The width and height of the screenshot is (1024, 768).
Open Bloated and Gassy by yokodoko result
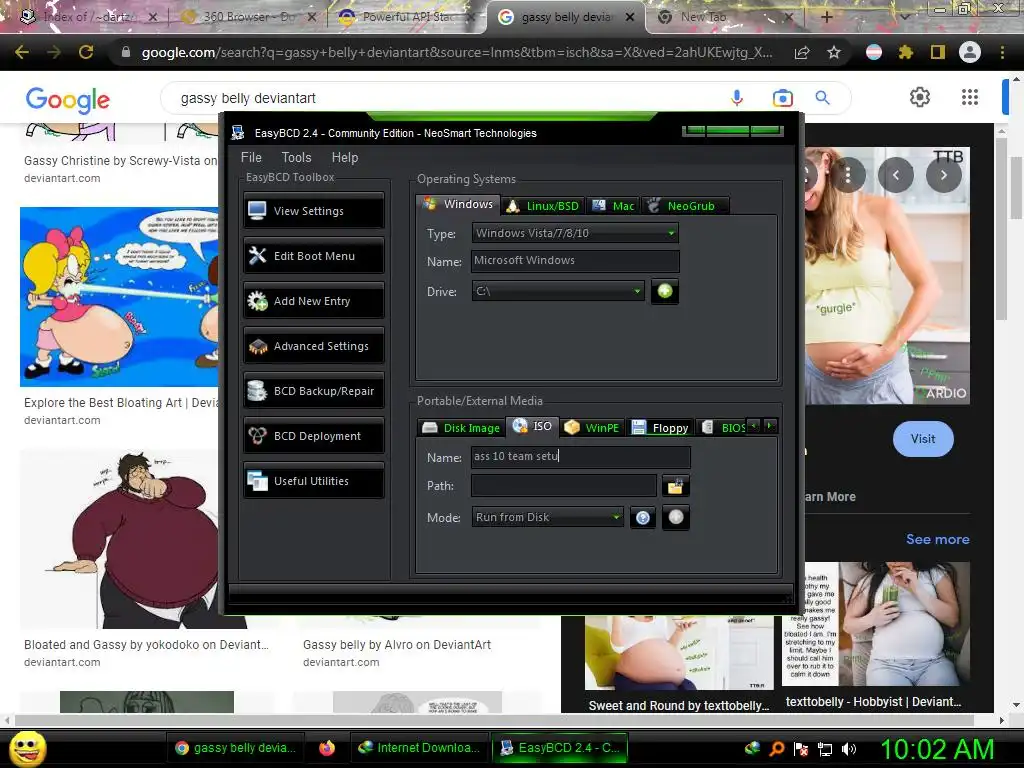146,645
